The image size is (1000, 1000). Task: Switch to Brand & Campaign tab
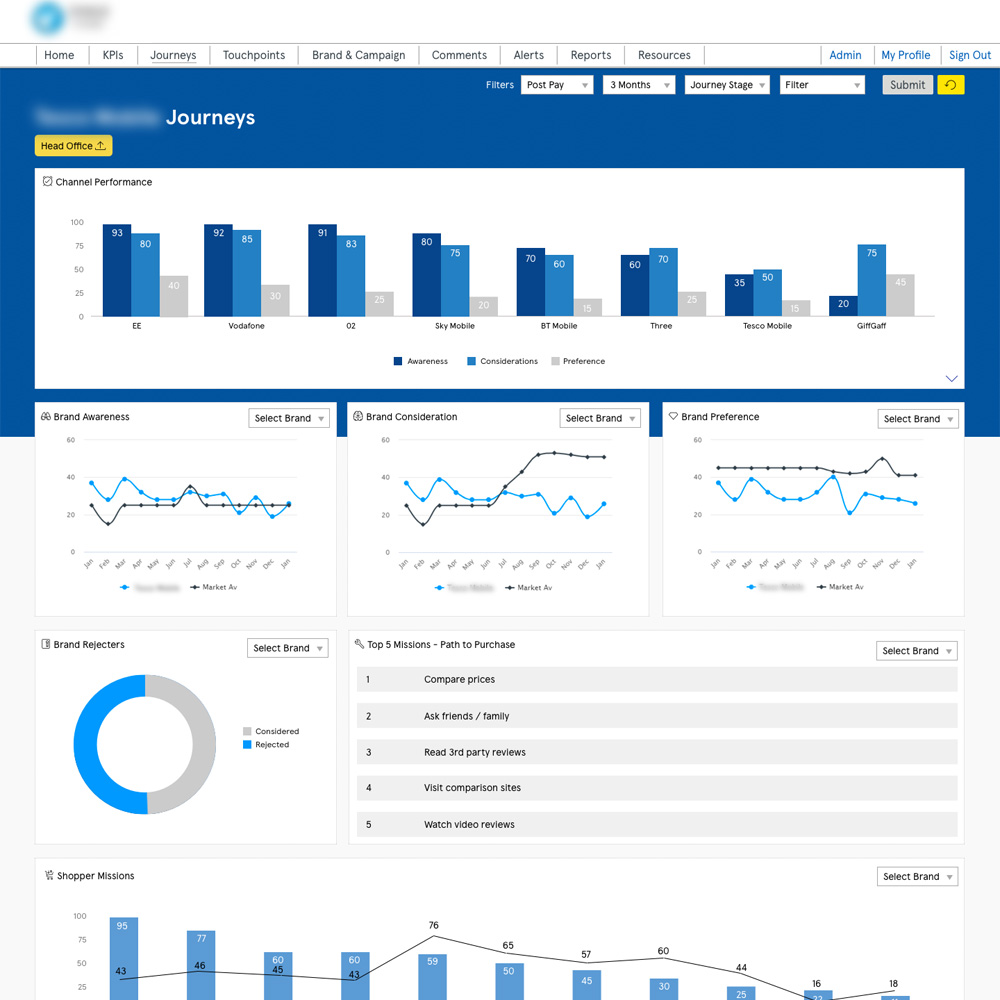358,55
